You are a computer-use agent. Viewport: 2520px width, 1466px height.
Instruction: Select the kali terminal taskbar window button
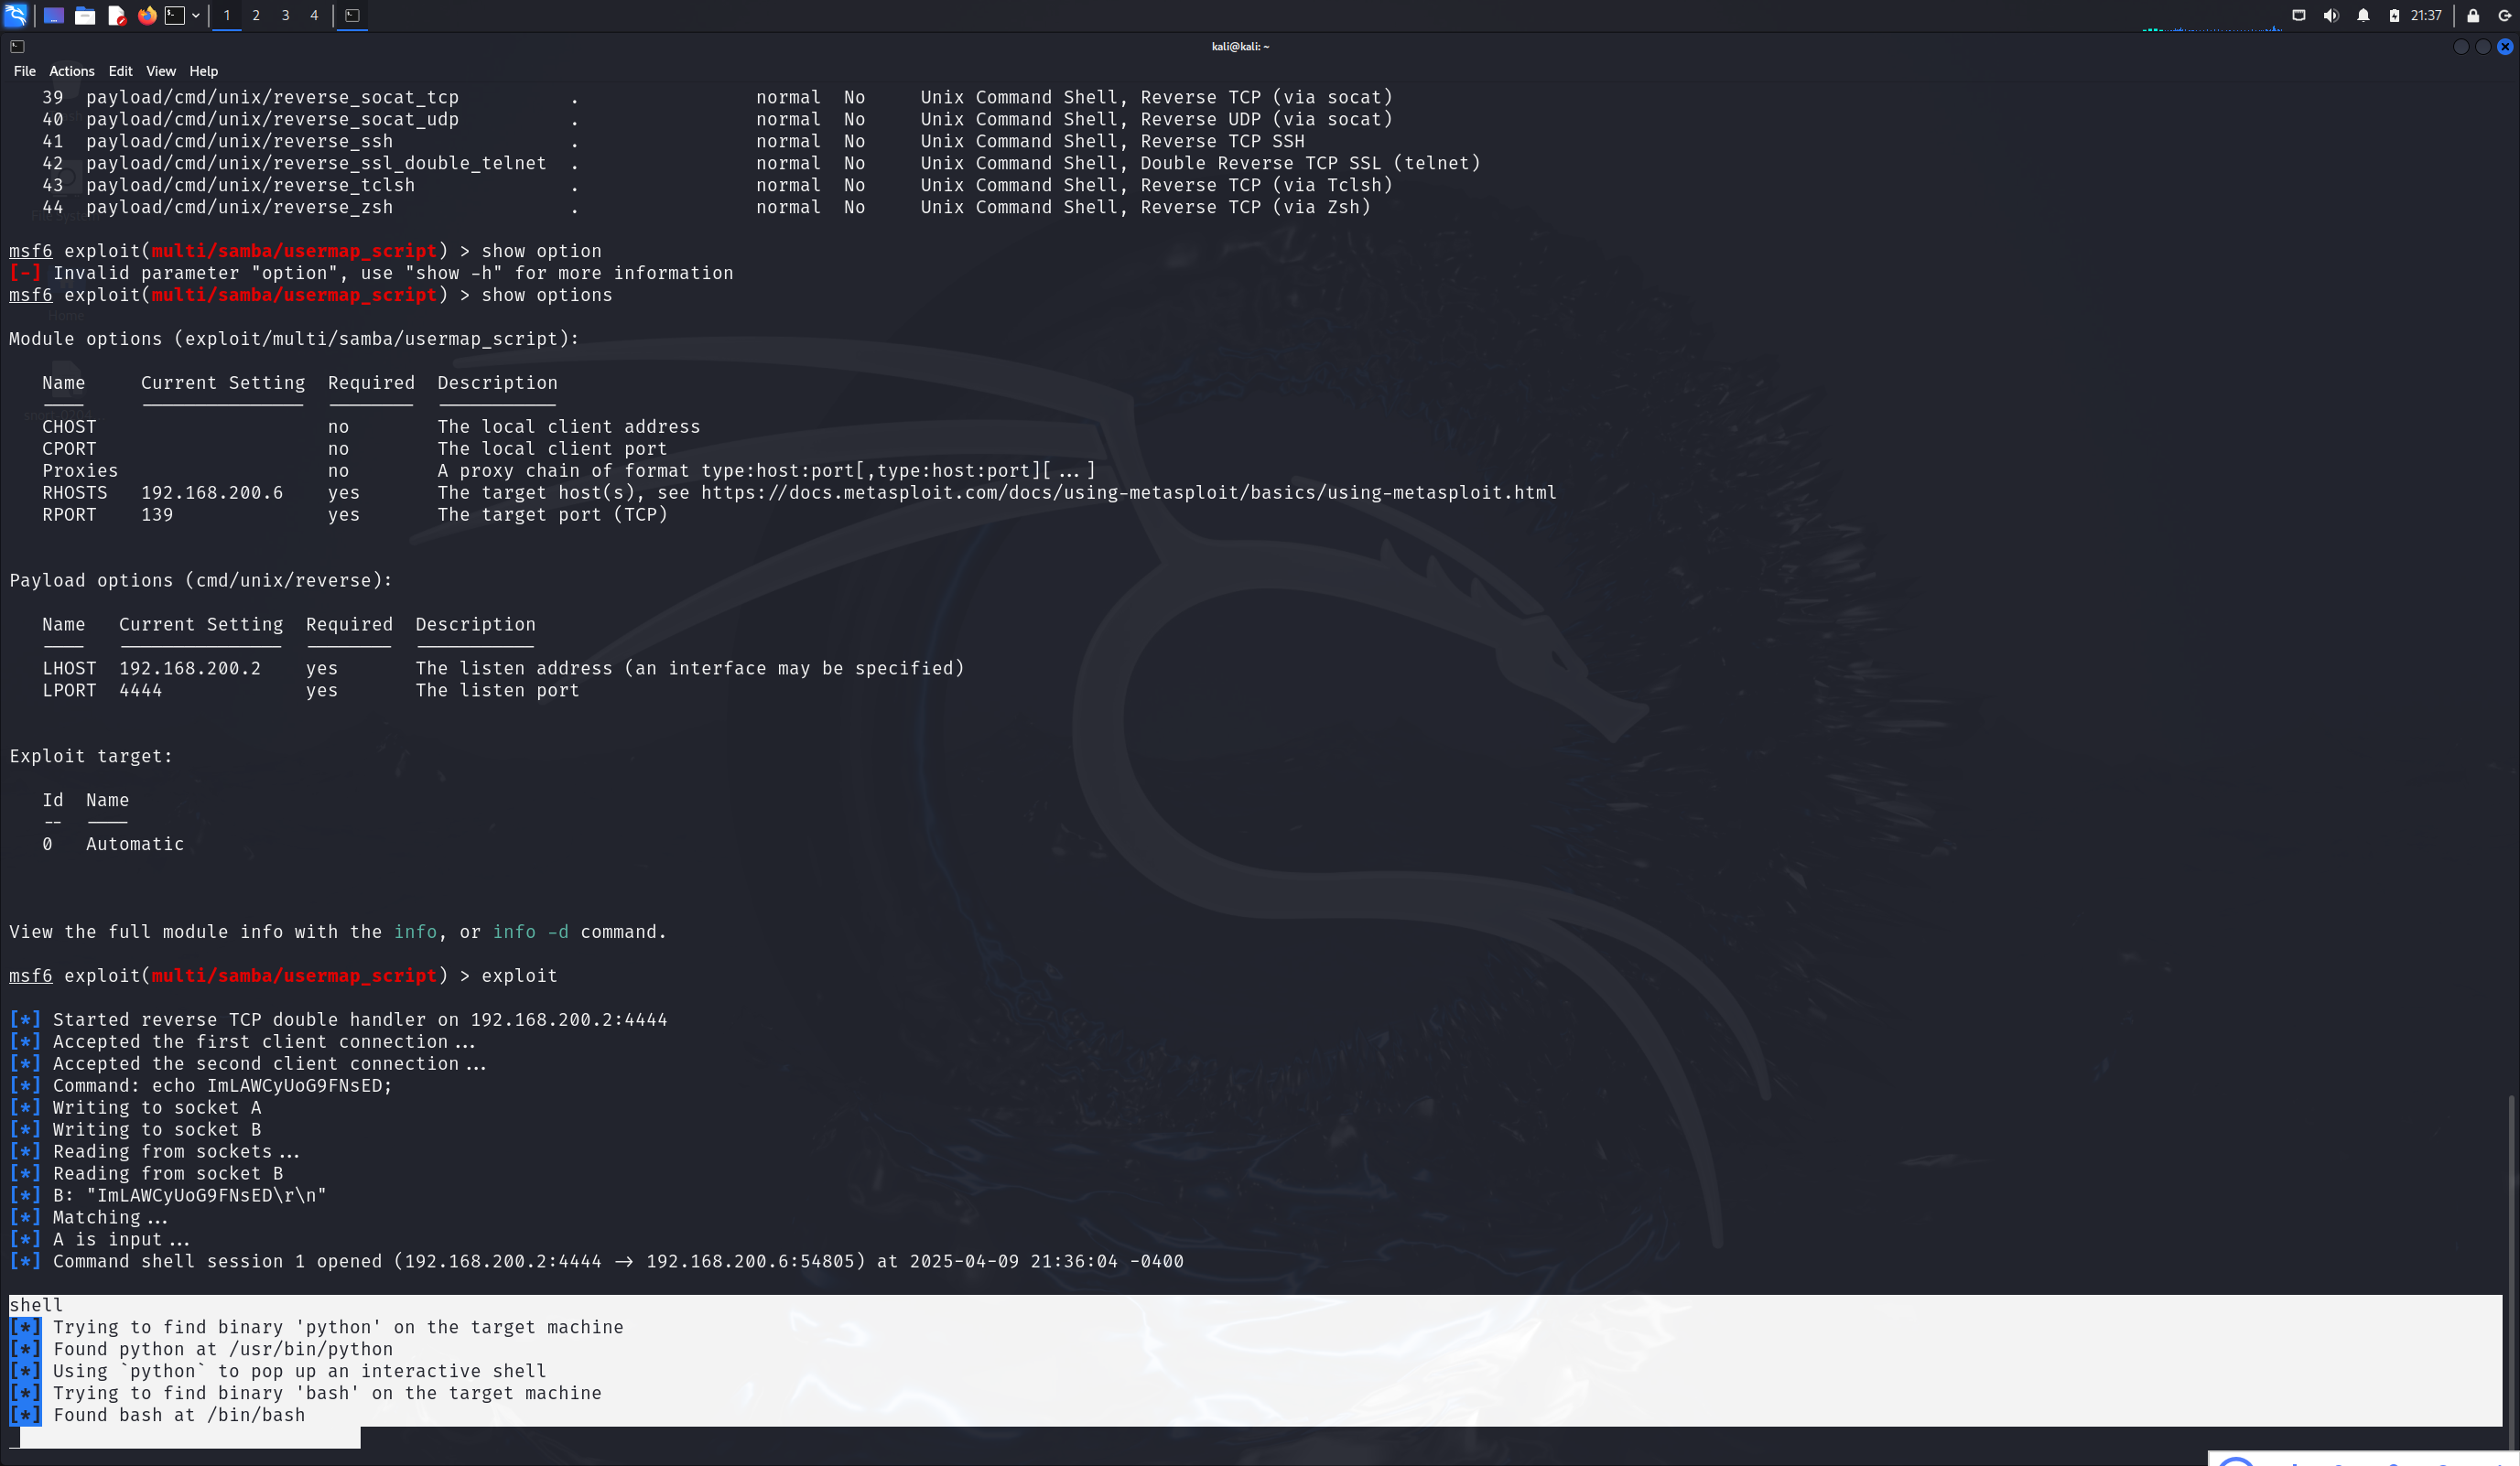(352, 15)
